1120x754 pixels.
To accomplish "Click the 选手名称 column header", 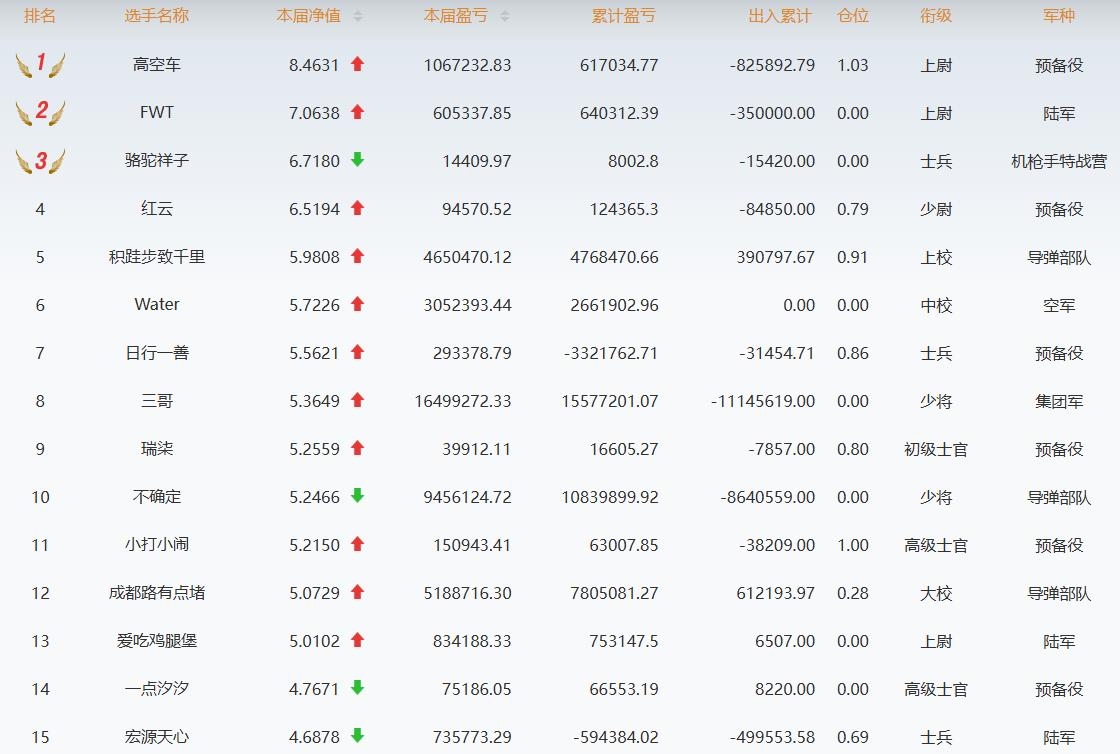I will [x=157, y=17].
